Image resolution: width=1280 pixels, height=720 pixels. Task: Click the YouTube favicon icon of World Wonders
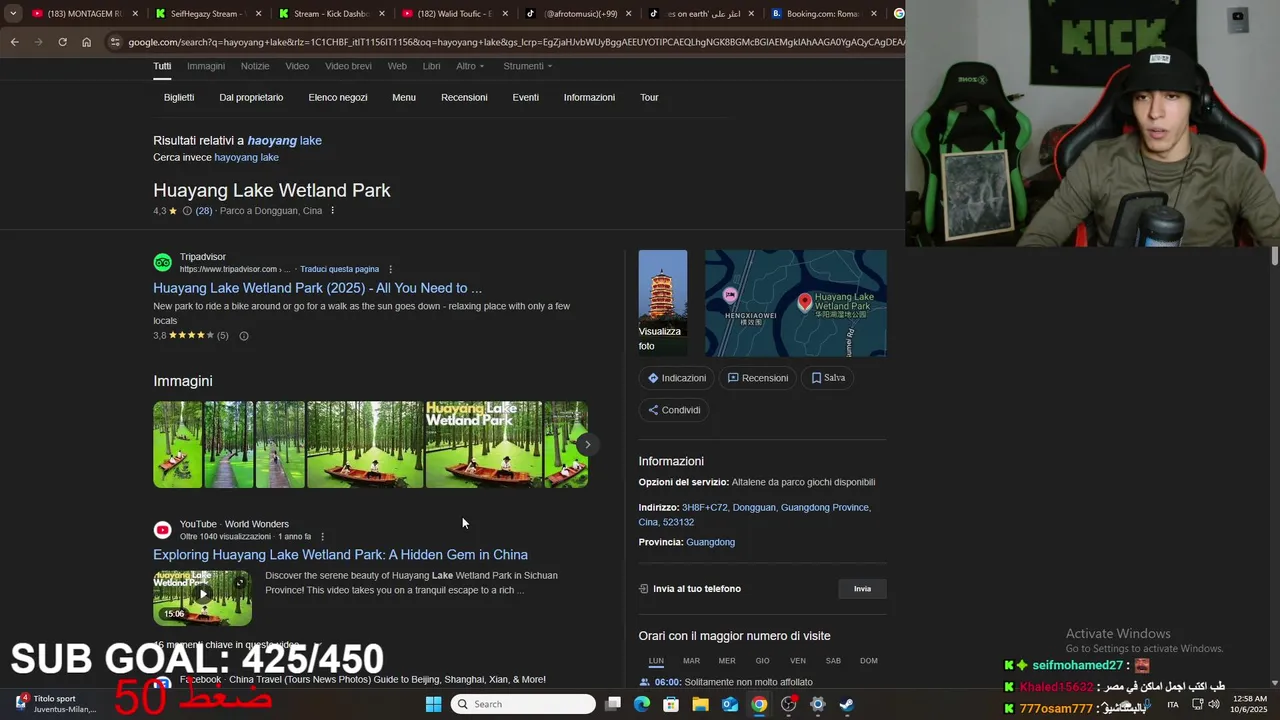click(x=162, y=530)
